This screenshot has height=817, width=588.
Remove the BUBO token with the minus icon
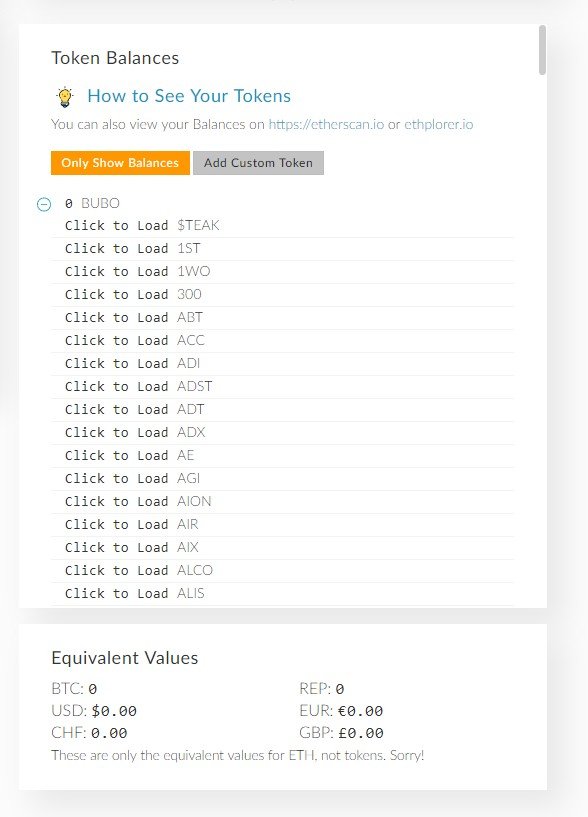(44, 204)
